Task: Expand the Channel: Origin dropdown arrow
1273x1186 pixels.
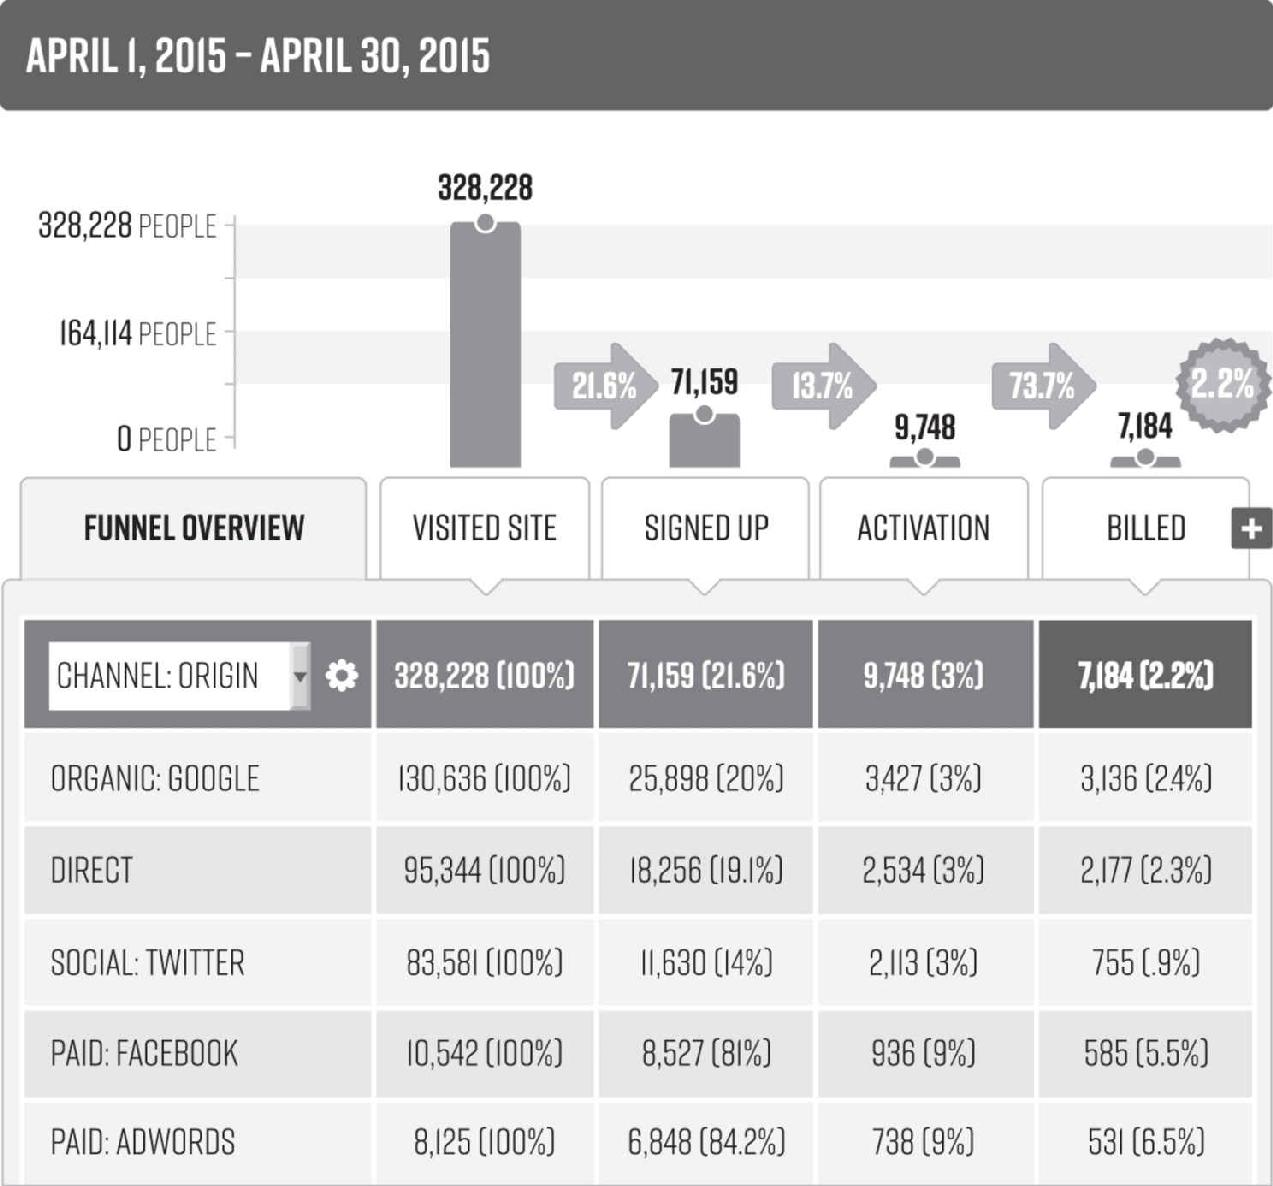Action: click(300, 676)
